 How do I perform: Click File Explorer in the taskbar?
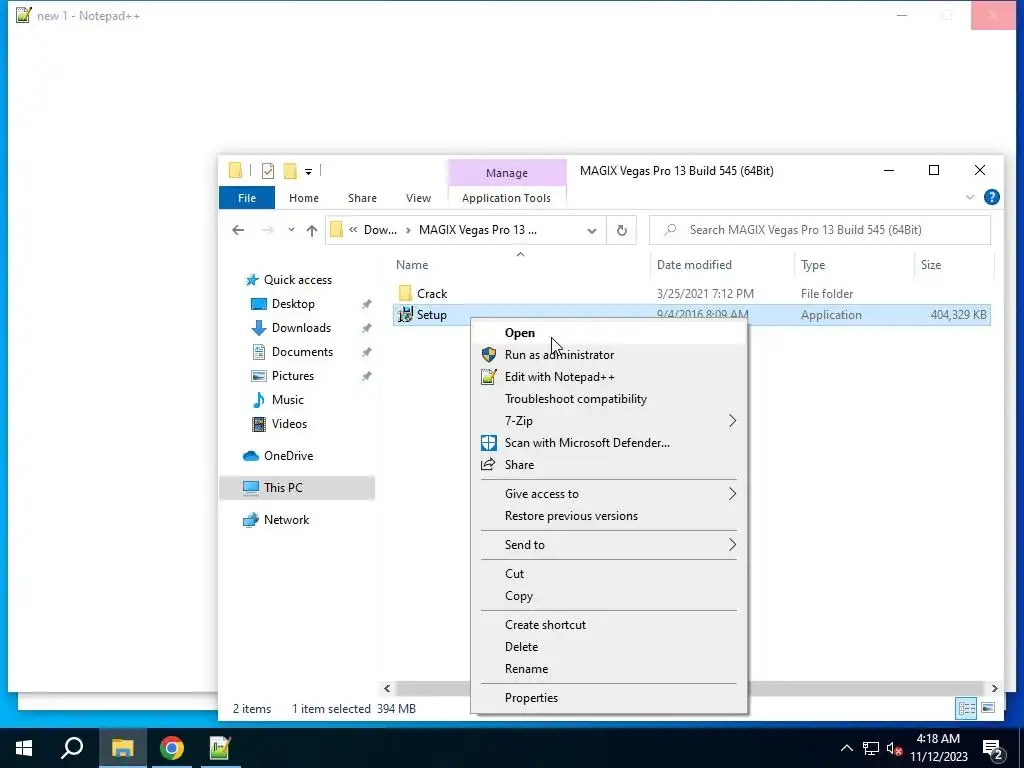(122, 748)
